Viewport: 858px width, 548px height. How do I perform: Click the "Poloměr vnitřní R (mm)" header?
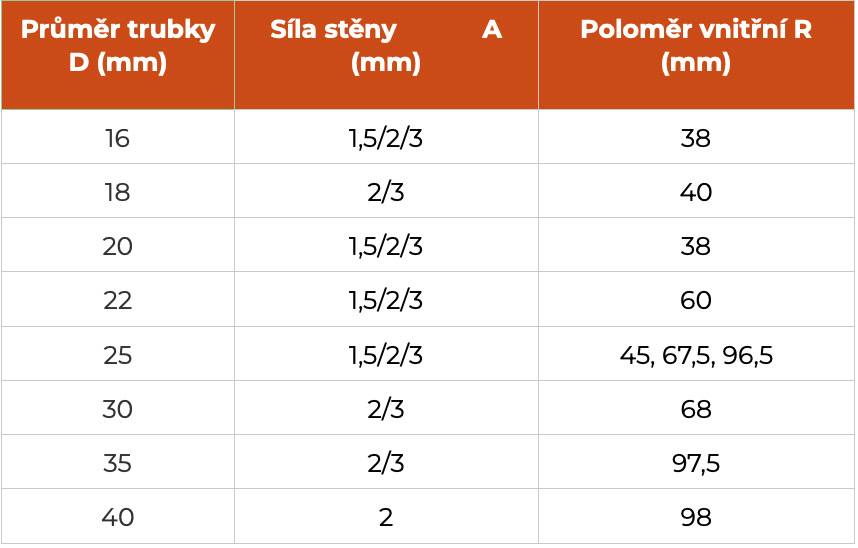(x=696, y=47)
